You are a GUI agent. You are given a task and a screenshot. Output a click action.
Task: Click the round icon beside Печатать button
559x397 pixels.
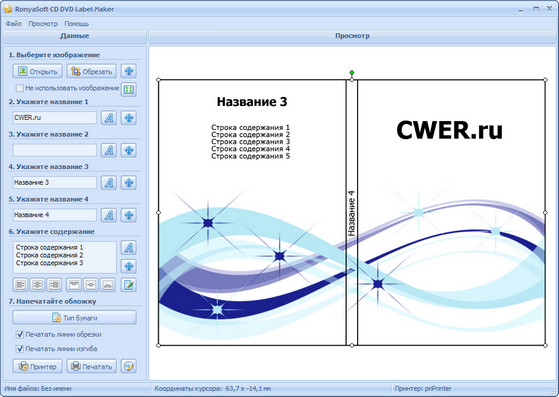(129, 366)
